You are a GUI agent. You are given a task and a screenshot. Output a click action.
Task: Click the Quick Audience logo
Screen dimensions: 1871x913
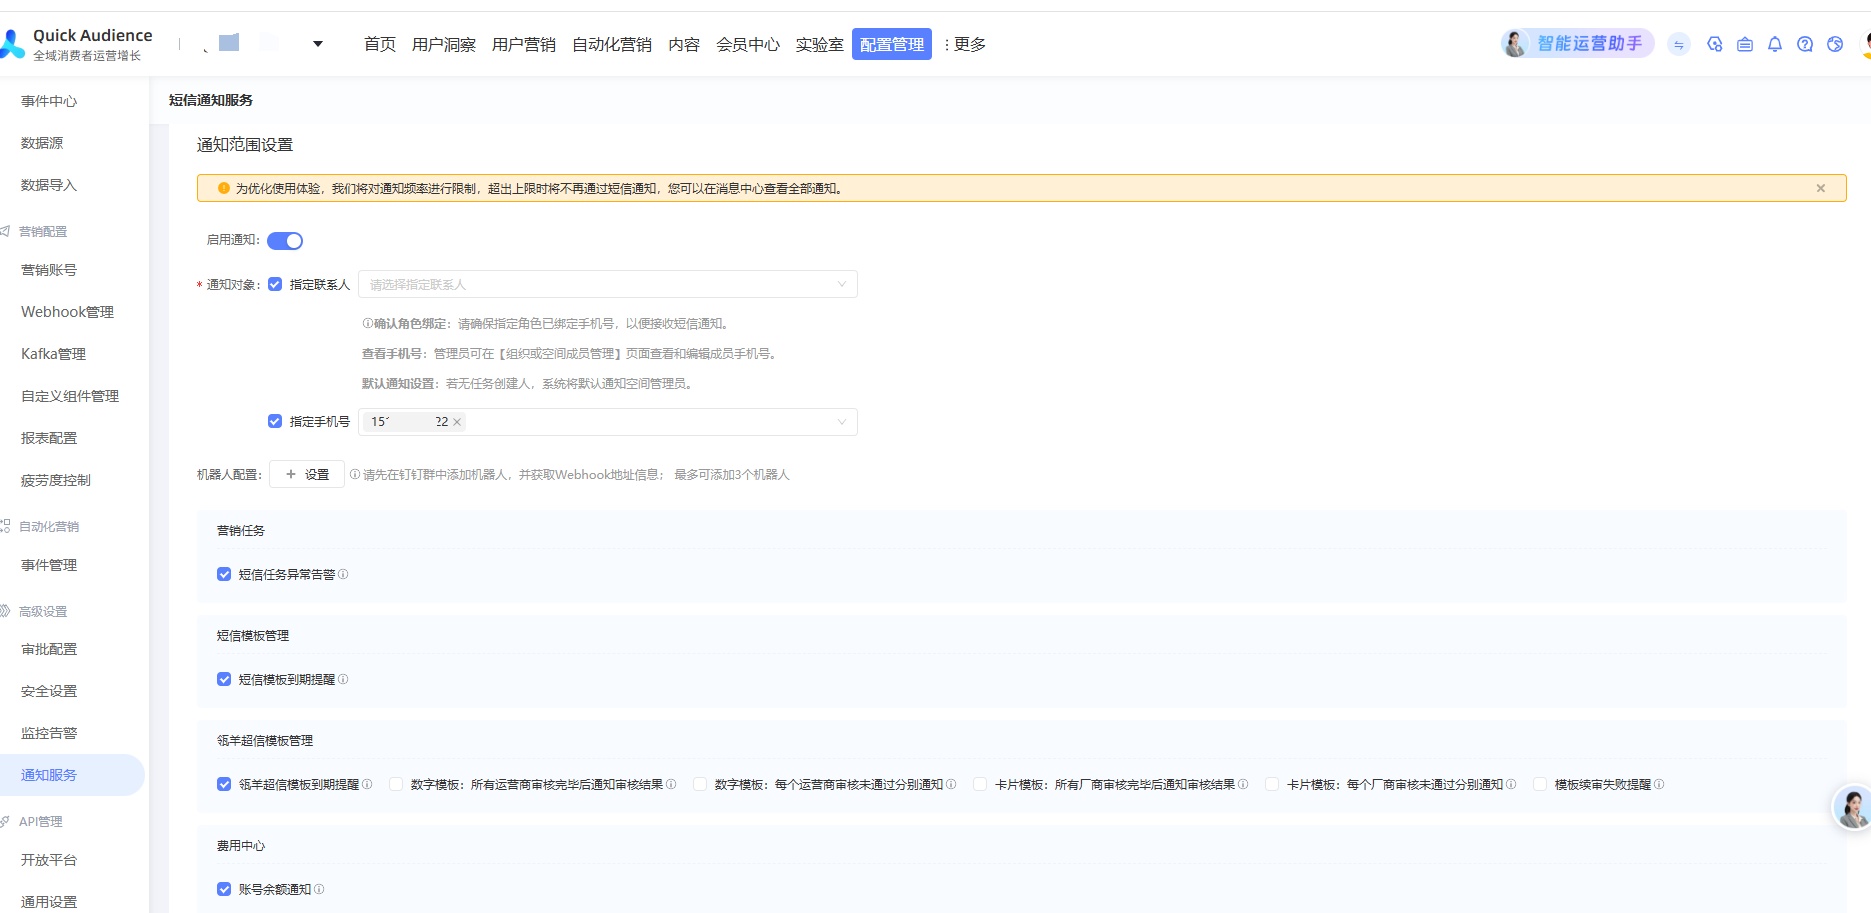pos(77,44)
